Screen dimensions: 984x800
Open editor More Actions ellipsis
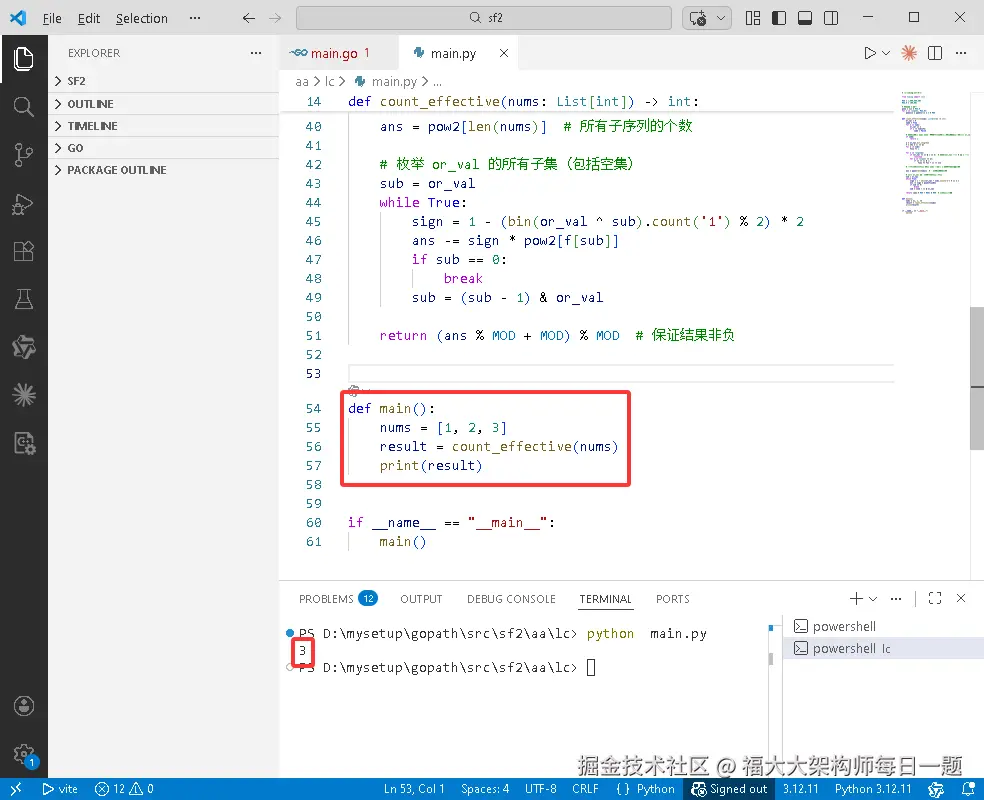click(961, 53)
